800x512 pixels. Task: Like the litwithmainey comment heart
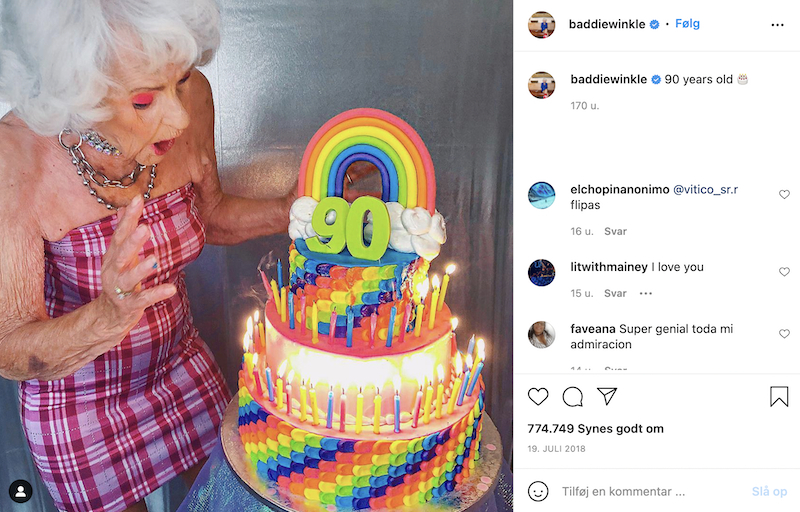(x=784, y=272)
